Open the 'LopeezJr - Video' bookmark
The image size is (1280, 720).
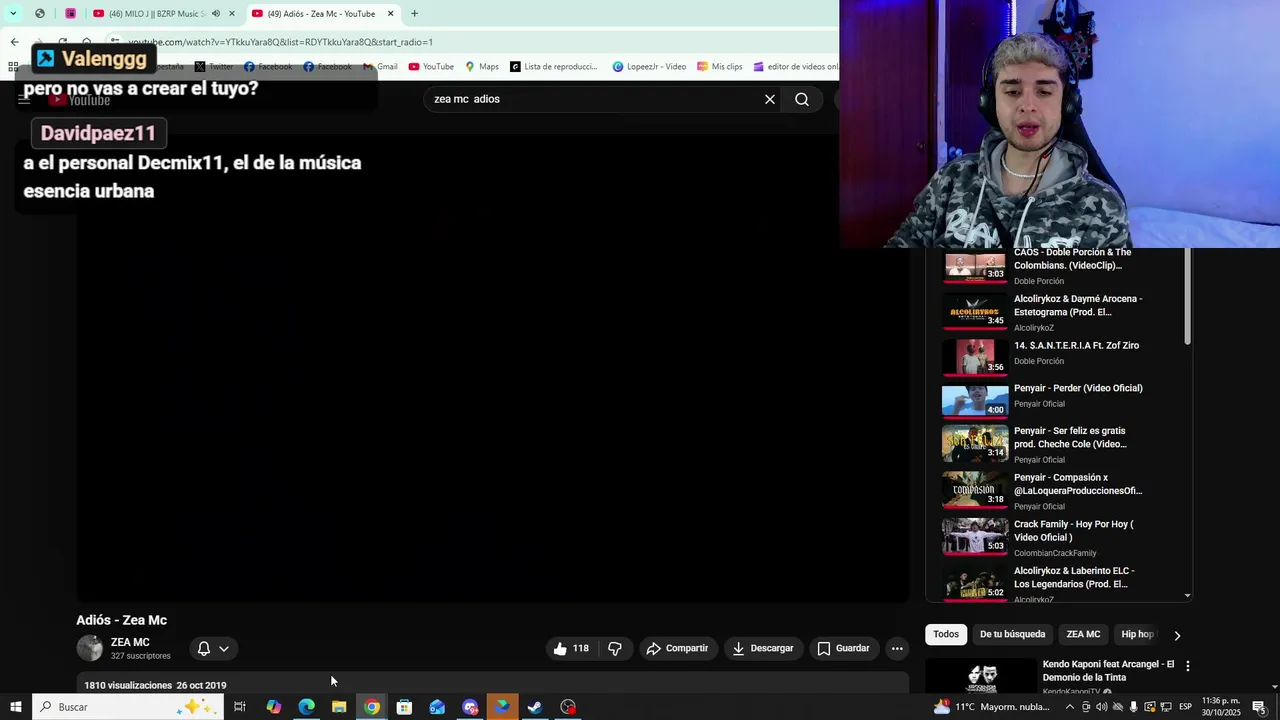[x=649, y=67]
